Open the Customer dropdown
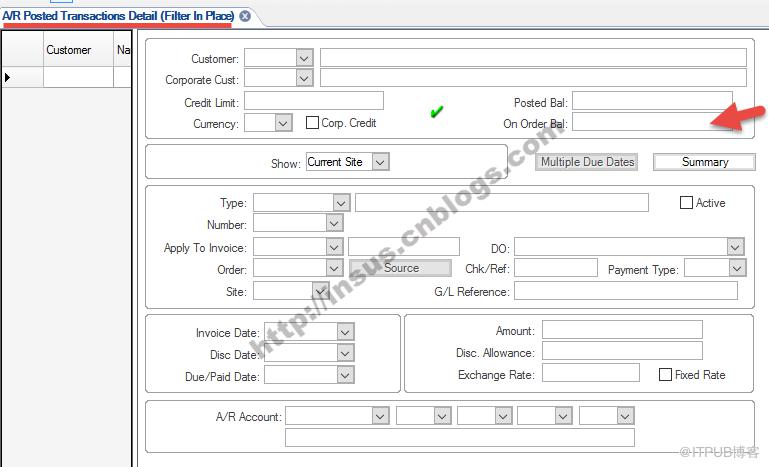Viewport: 769px width, 467px height. pyautogui.click(x=304, y=58)
